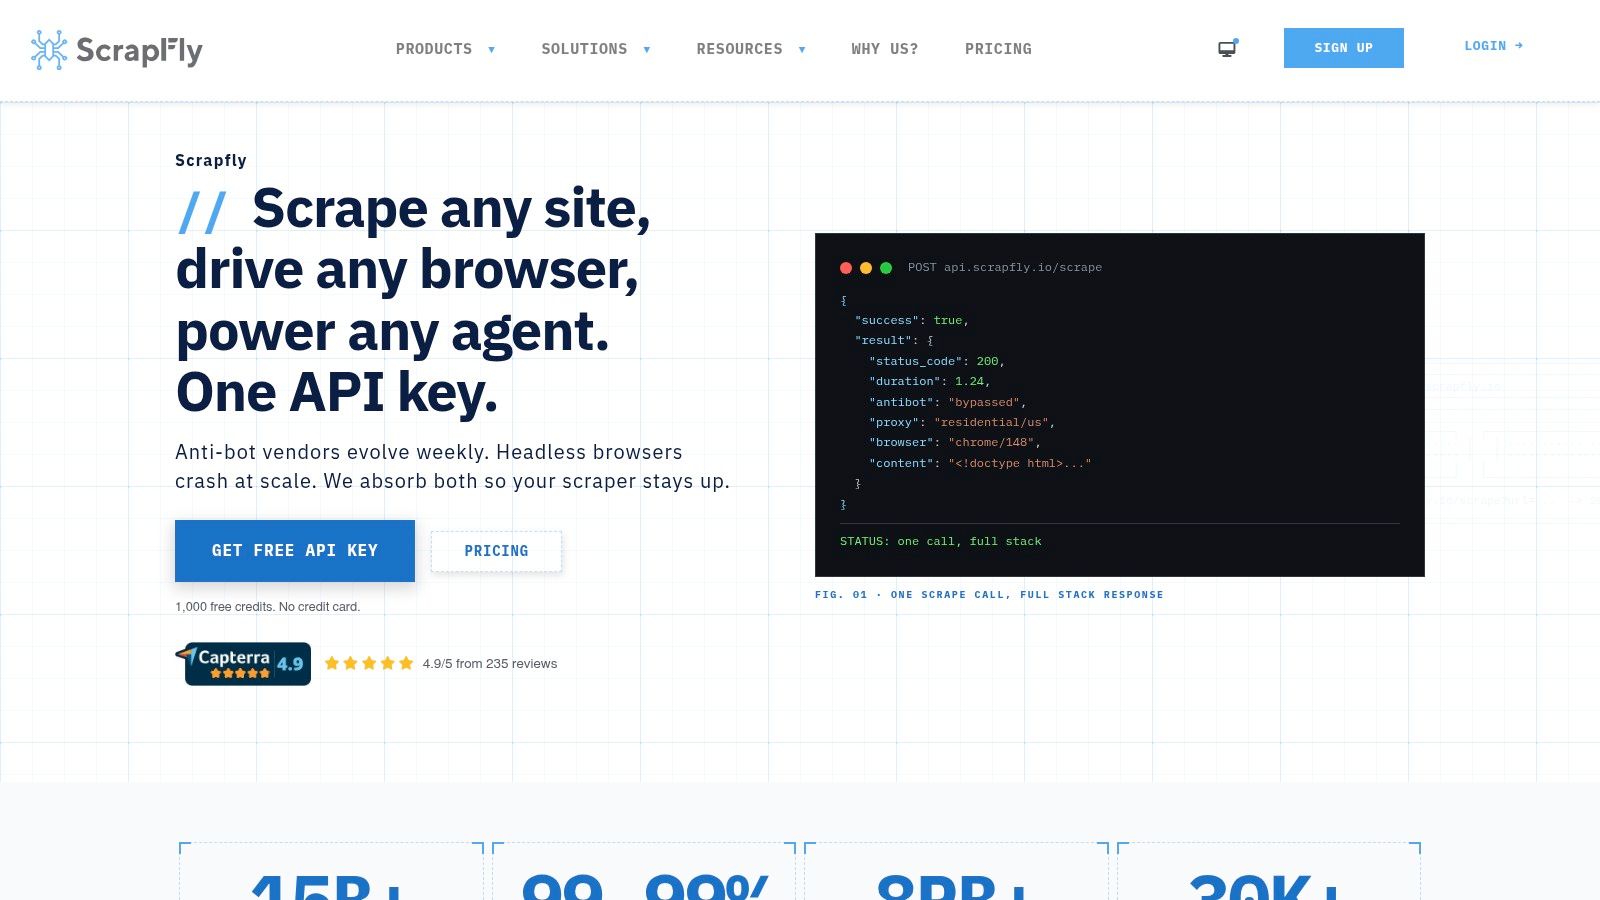The image size is (1600, 900).
Task: Click the "browser": "chrome/148" code line
Action: tap(955, 443)
